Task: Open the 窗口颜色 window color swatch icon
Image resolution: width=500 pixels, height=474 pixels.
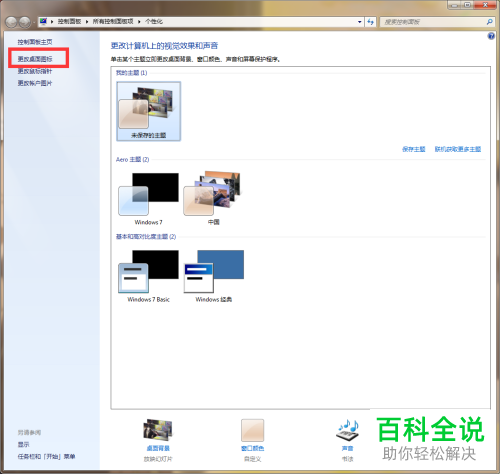Action: point(252,430)
